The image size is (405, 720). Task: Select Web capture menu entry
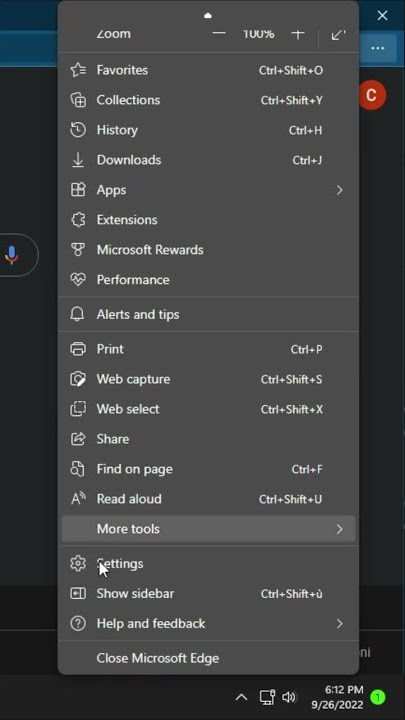click(208, 379)
